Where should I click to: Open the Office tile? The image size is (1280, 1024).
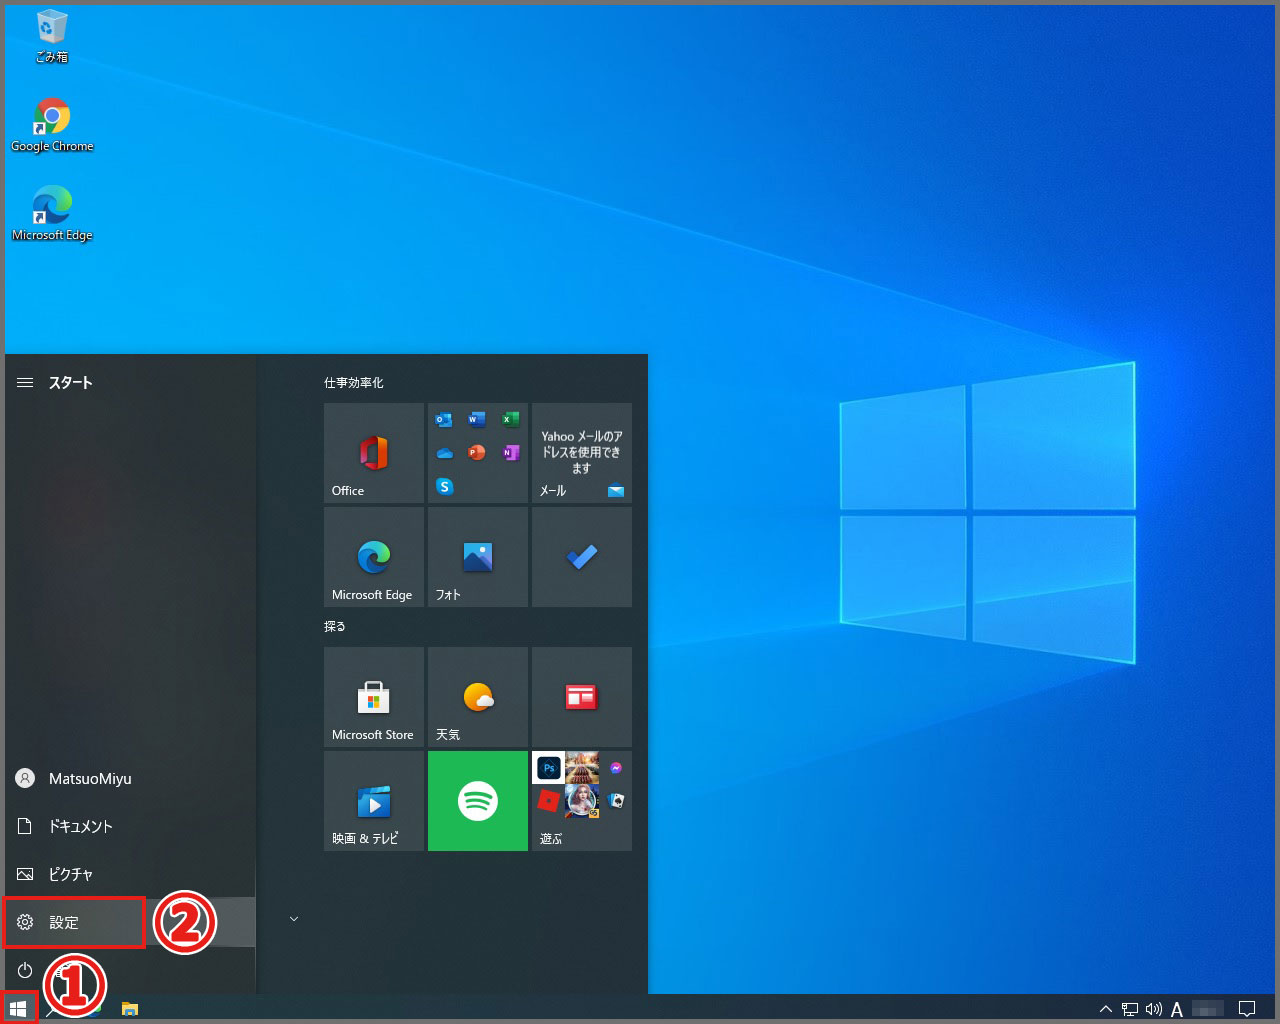pos(374,453)
